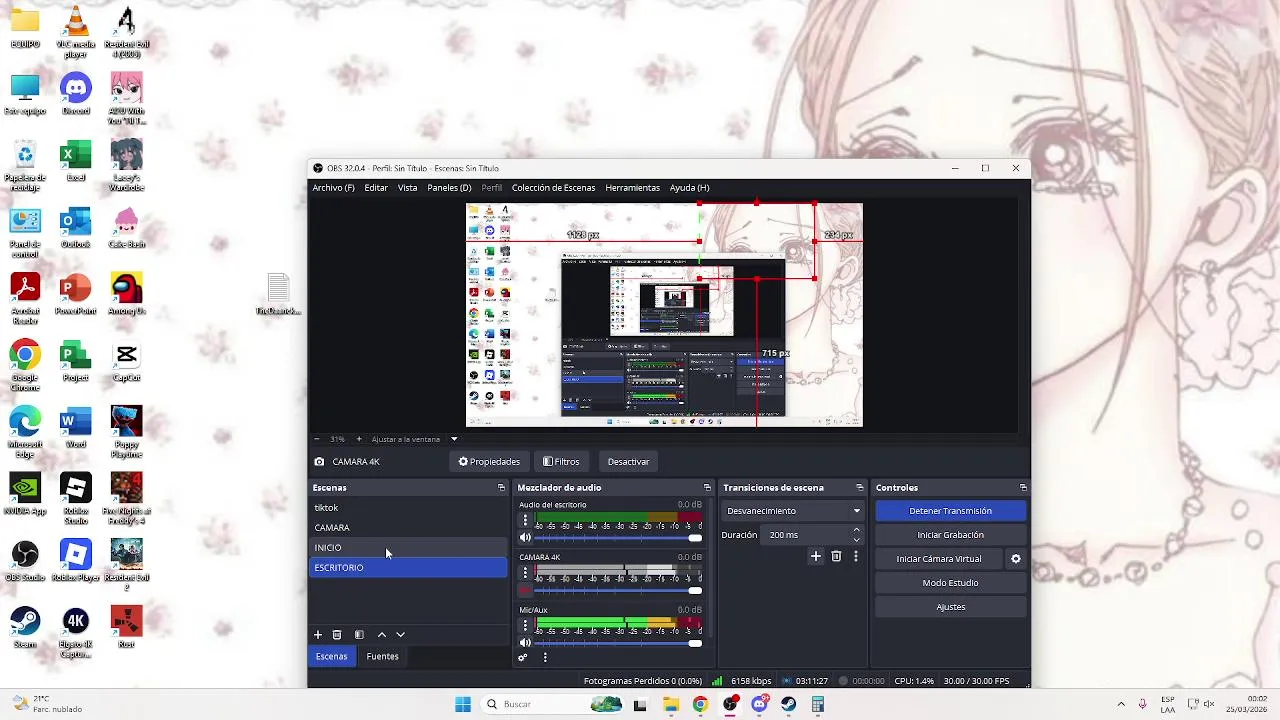Open Roblox Studio desktop shortcut
Viewport: 1280px width, 720px height.
pyautogui.click(x=76, y=499)
